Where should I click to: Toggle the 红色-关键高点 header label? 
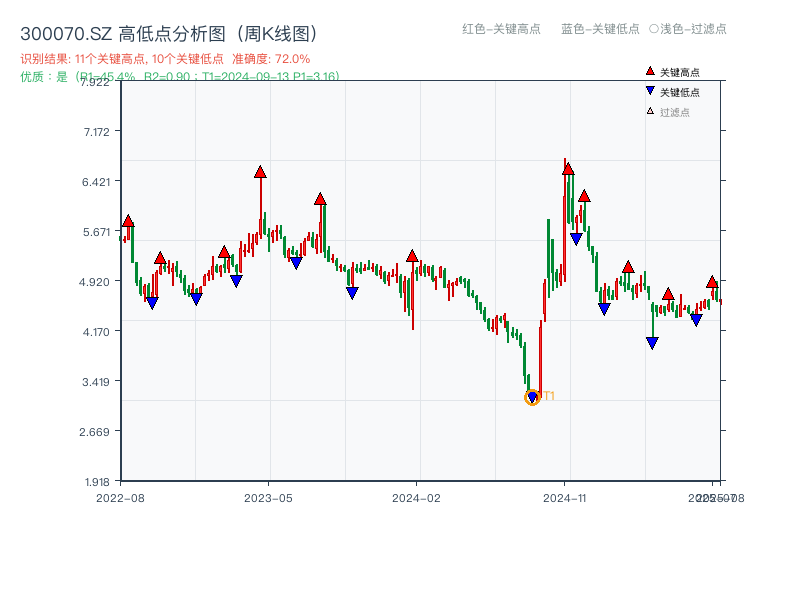pyautogui.click(x=500, y=29)
